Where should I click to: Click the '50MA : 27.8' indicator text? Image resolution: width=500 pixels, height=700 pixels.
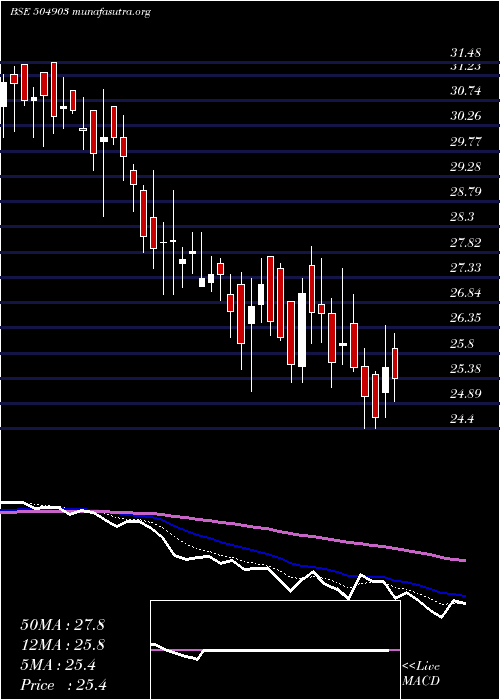pyautogui.click(x=62, y=625)
